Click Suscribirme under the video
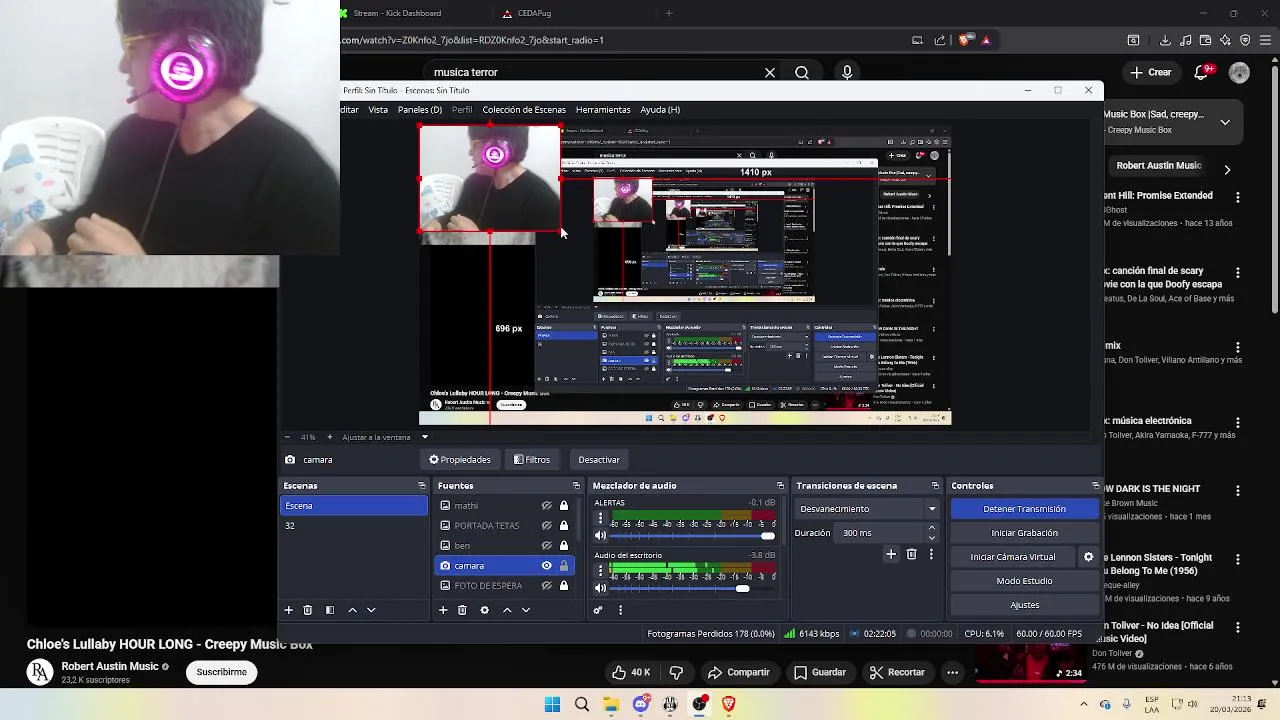This screenshot has height=720, width=1280. (221, 672)
